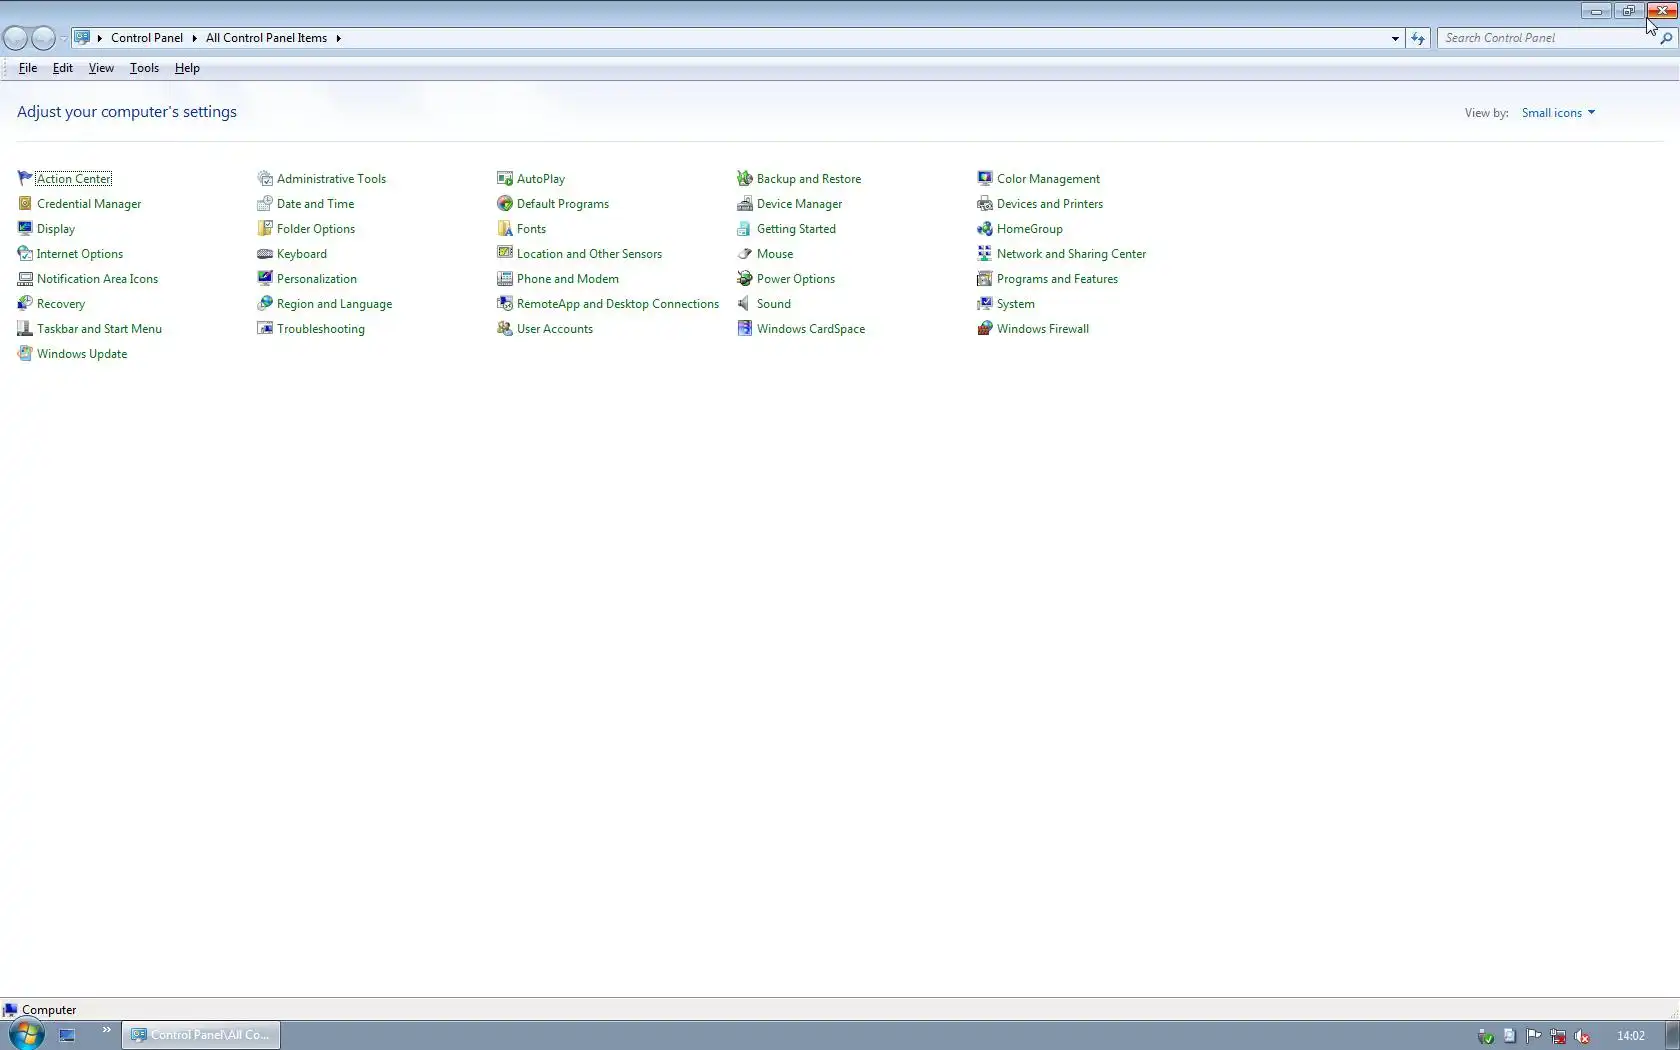This screenshot has height=1050, width=1680.
Task: Open the Folder Options icon
Action: point(265,228)
